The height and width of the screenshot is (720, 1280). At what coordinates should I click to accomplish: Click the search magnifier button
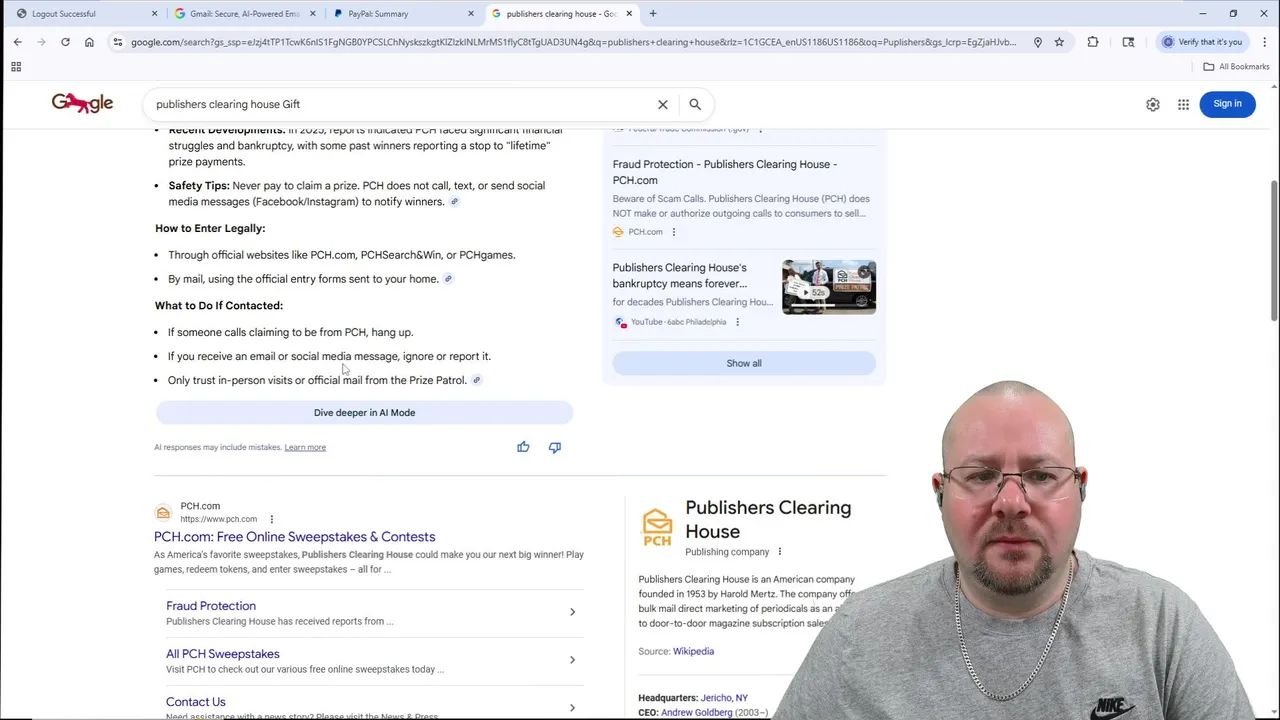695,104
